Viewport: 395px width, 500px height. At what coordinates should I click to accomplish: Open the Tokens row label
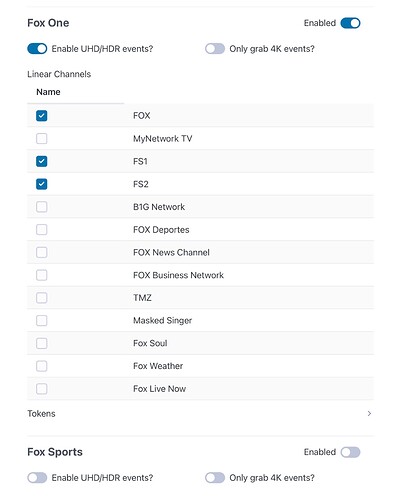[x=41, y=414]
